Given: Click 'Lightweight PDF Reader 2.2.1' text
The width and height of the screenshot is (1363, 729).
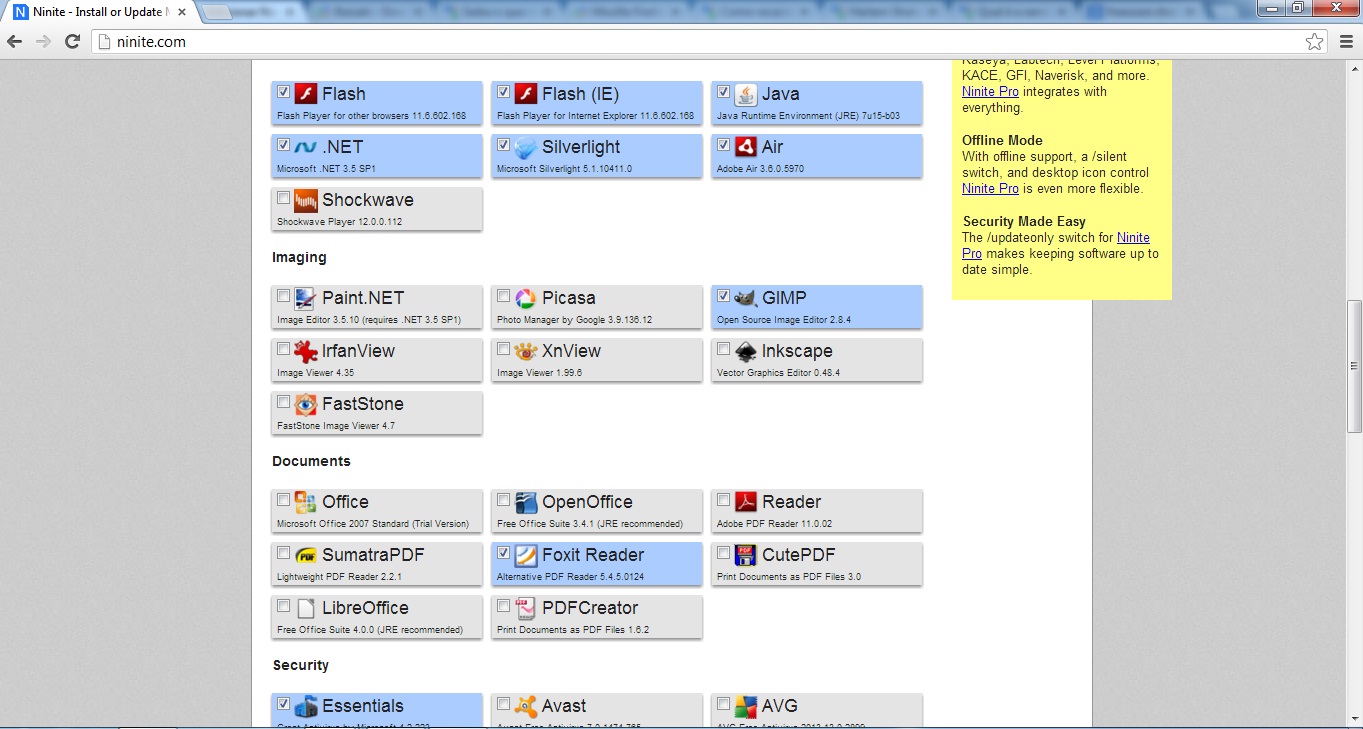Looking at the screenshot, I should click(339, 577).
